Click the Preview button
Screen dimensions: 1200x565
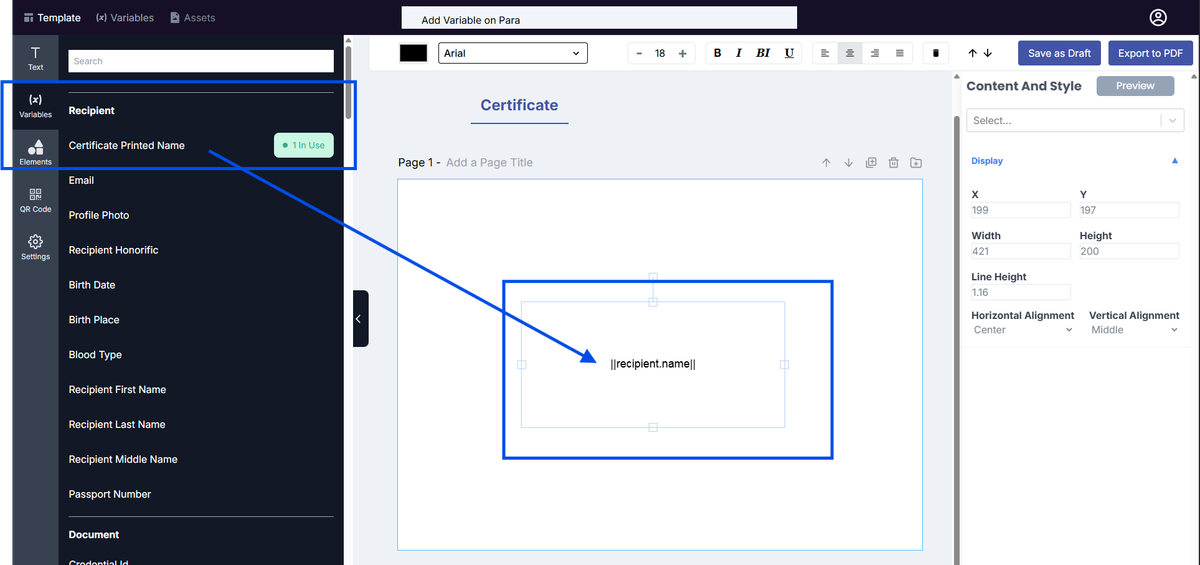coord(1135,86)
